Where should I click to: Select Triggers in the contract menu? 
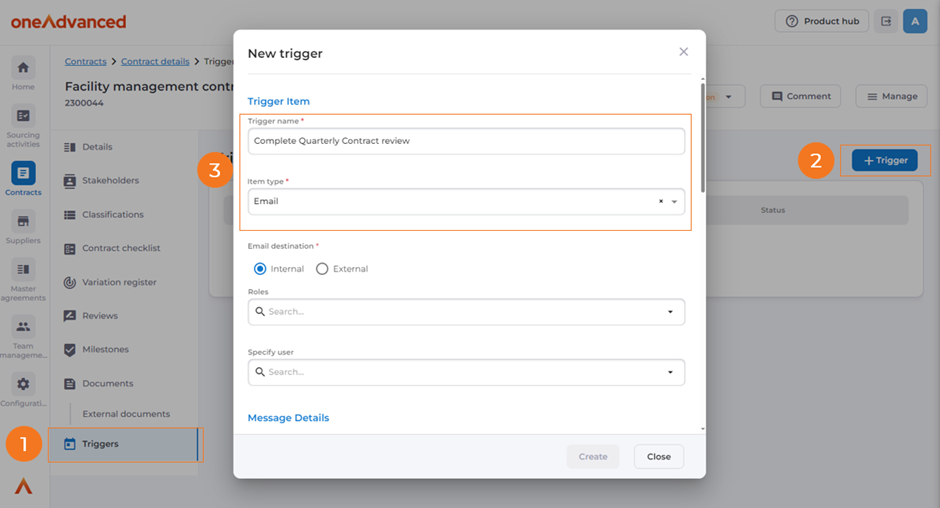pyautogui.click(x=100, y=444)
